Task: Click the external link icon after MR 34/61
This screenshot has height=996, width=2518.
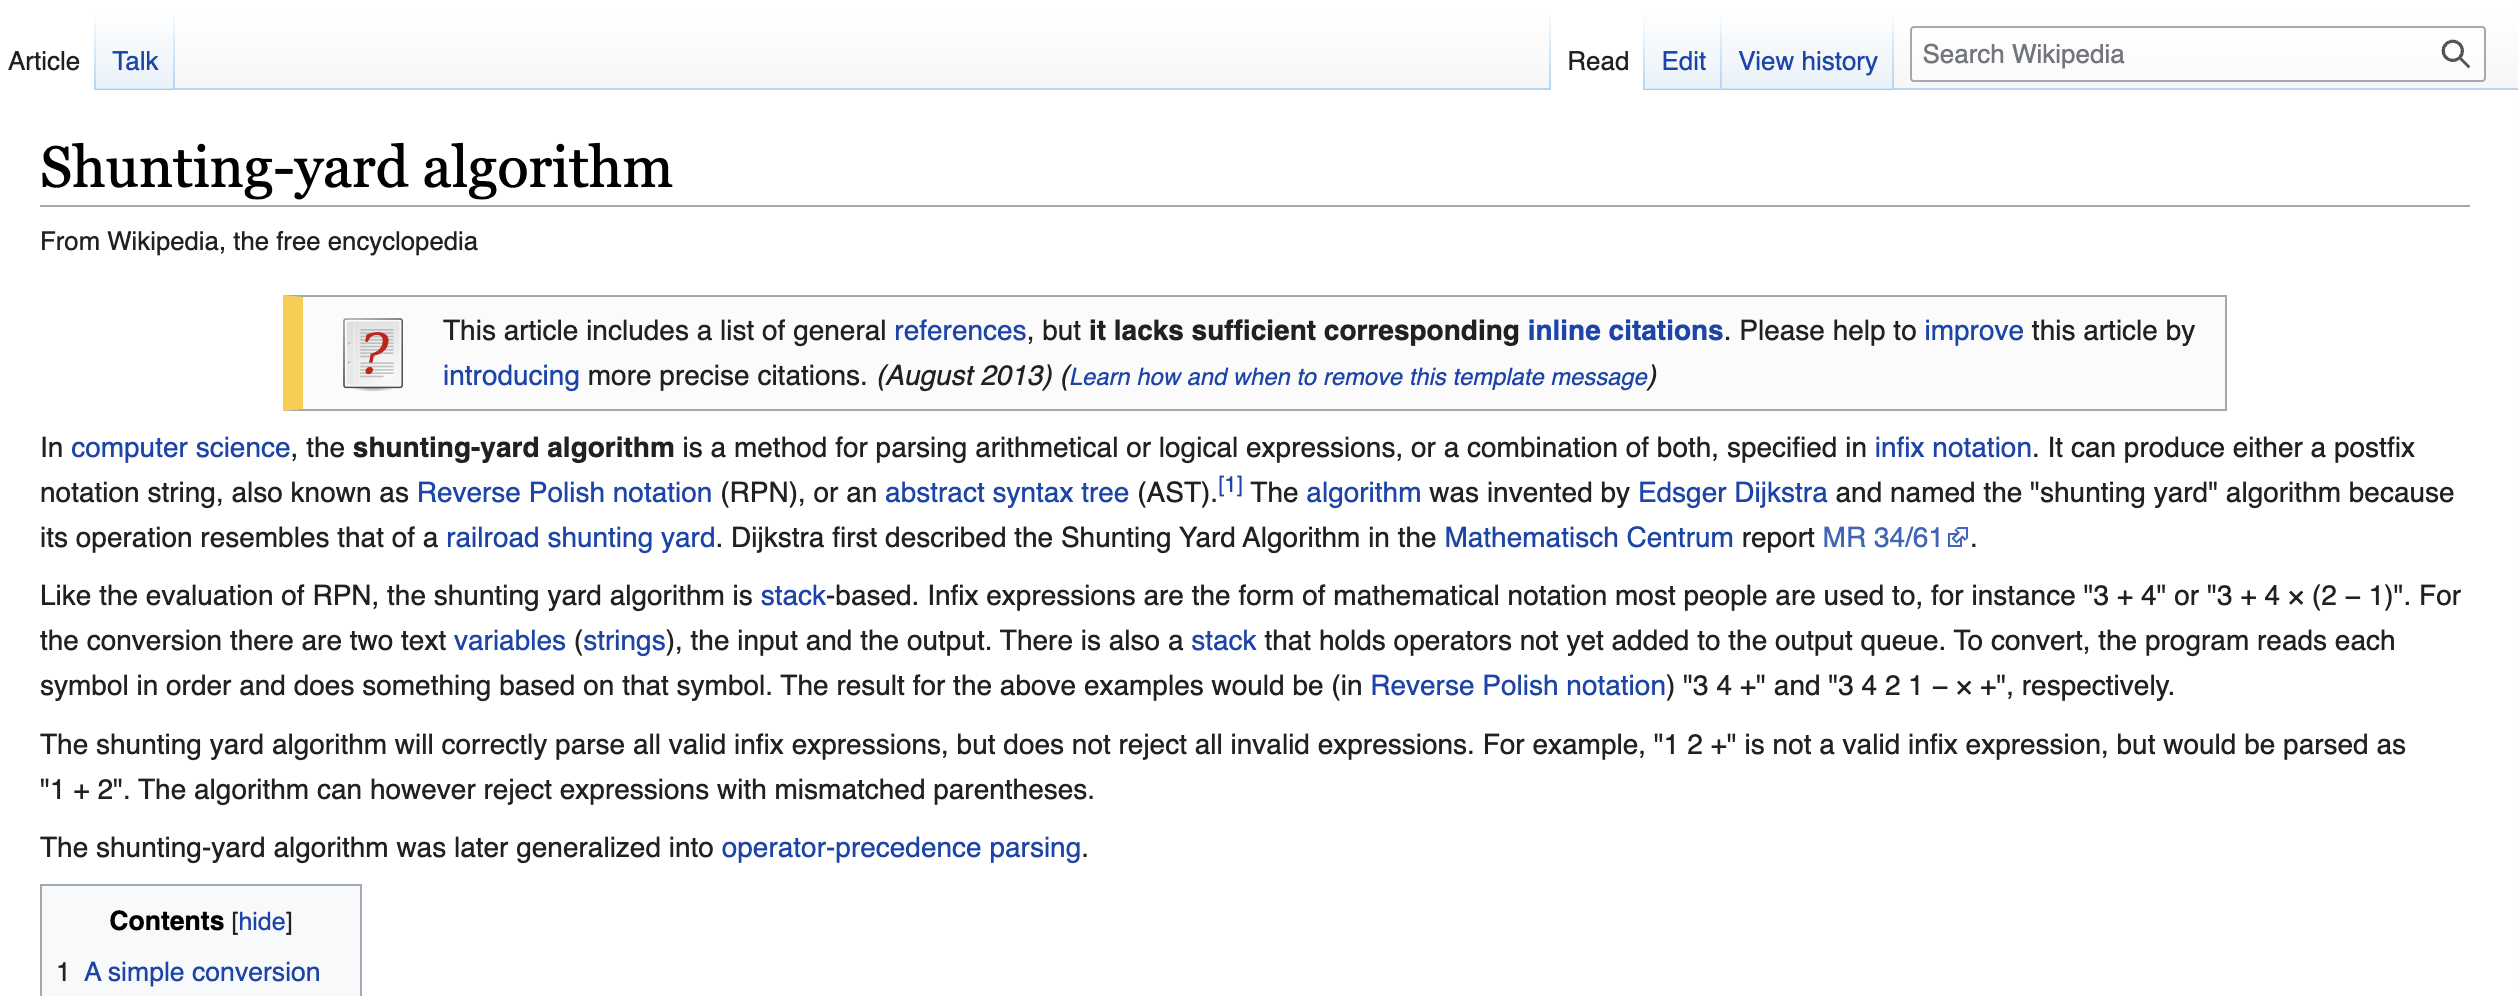Action: 1958,538
